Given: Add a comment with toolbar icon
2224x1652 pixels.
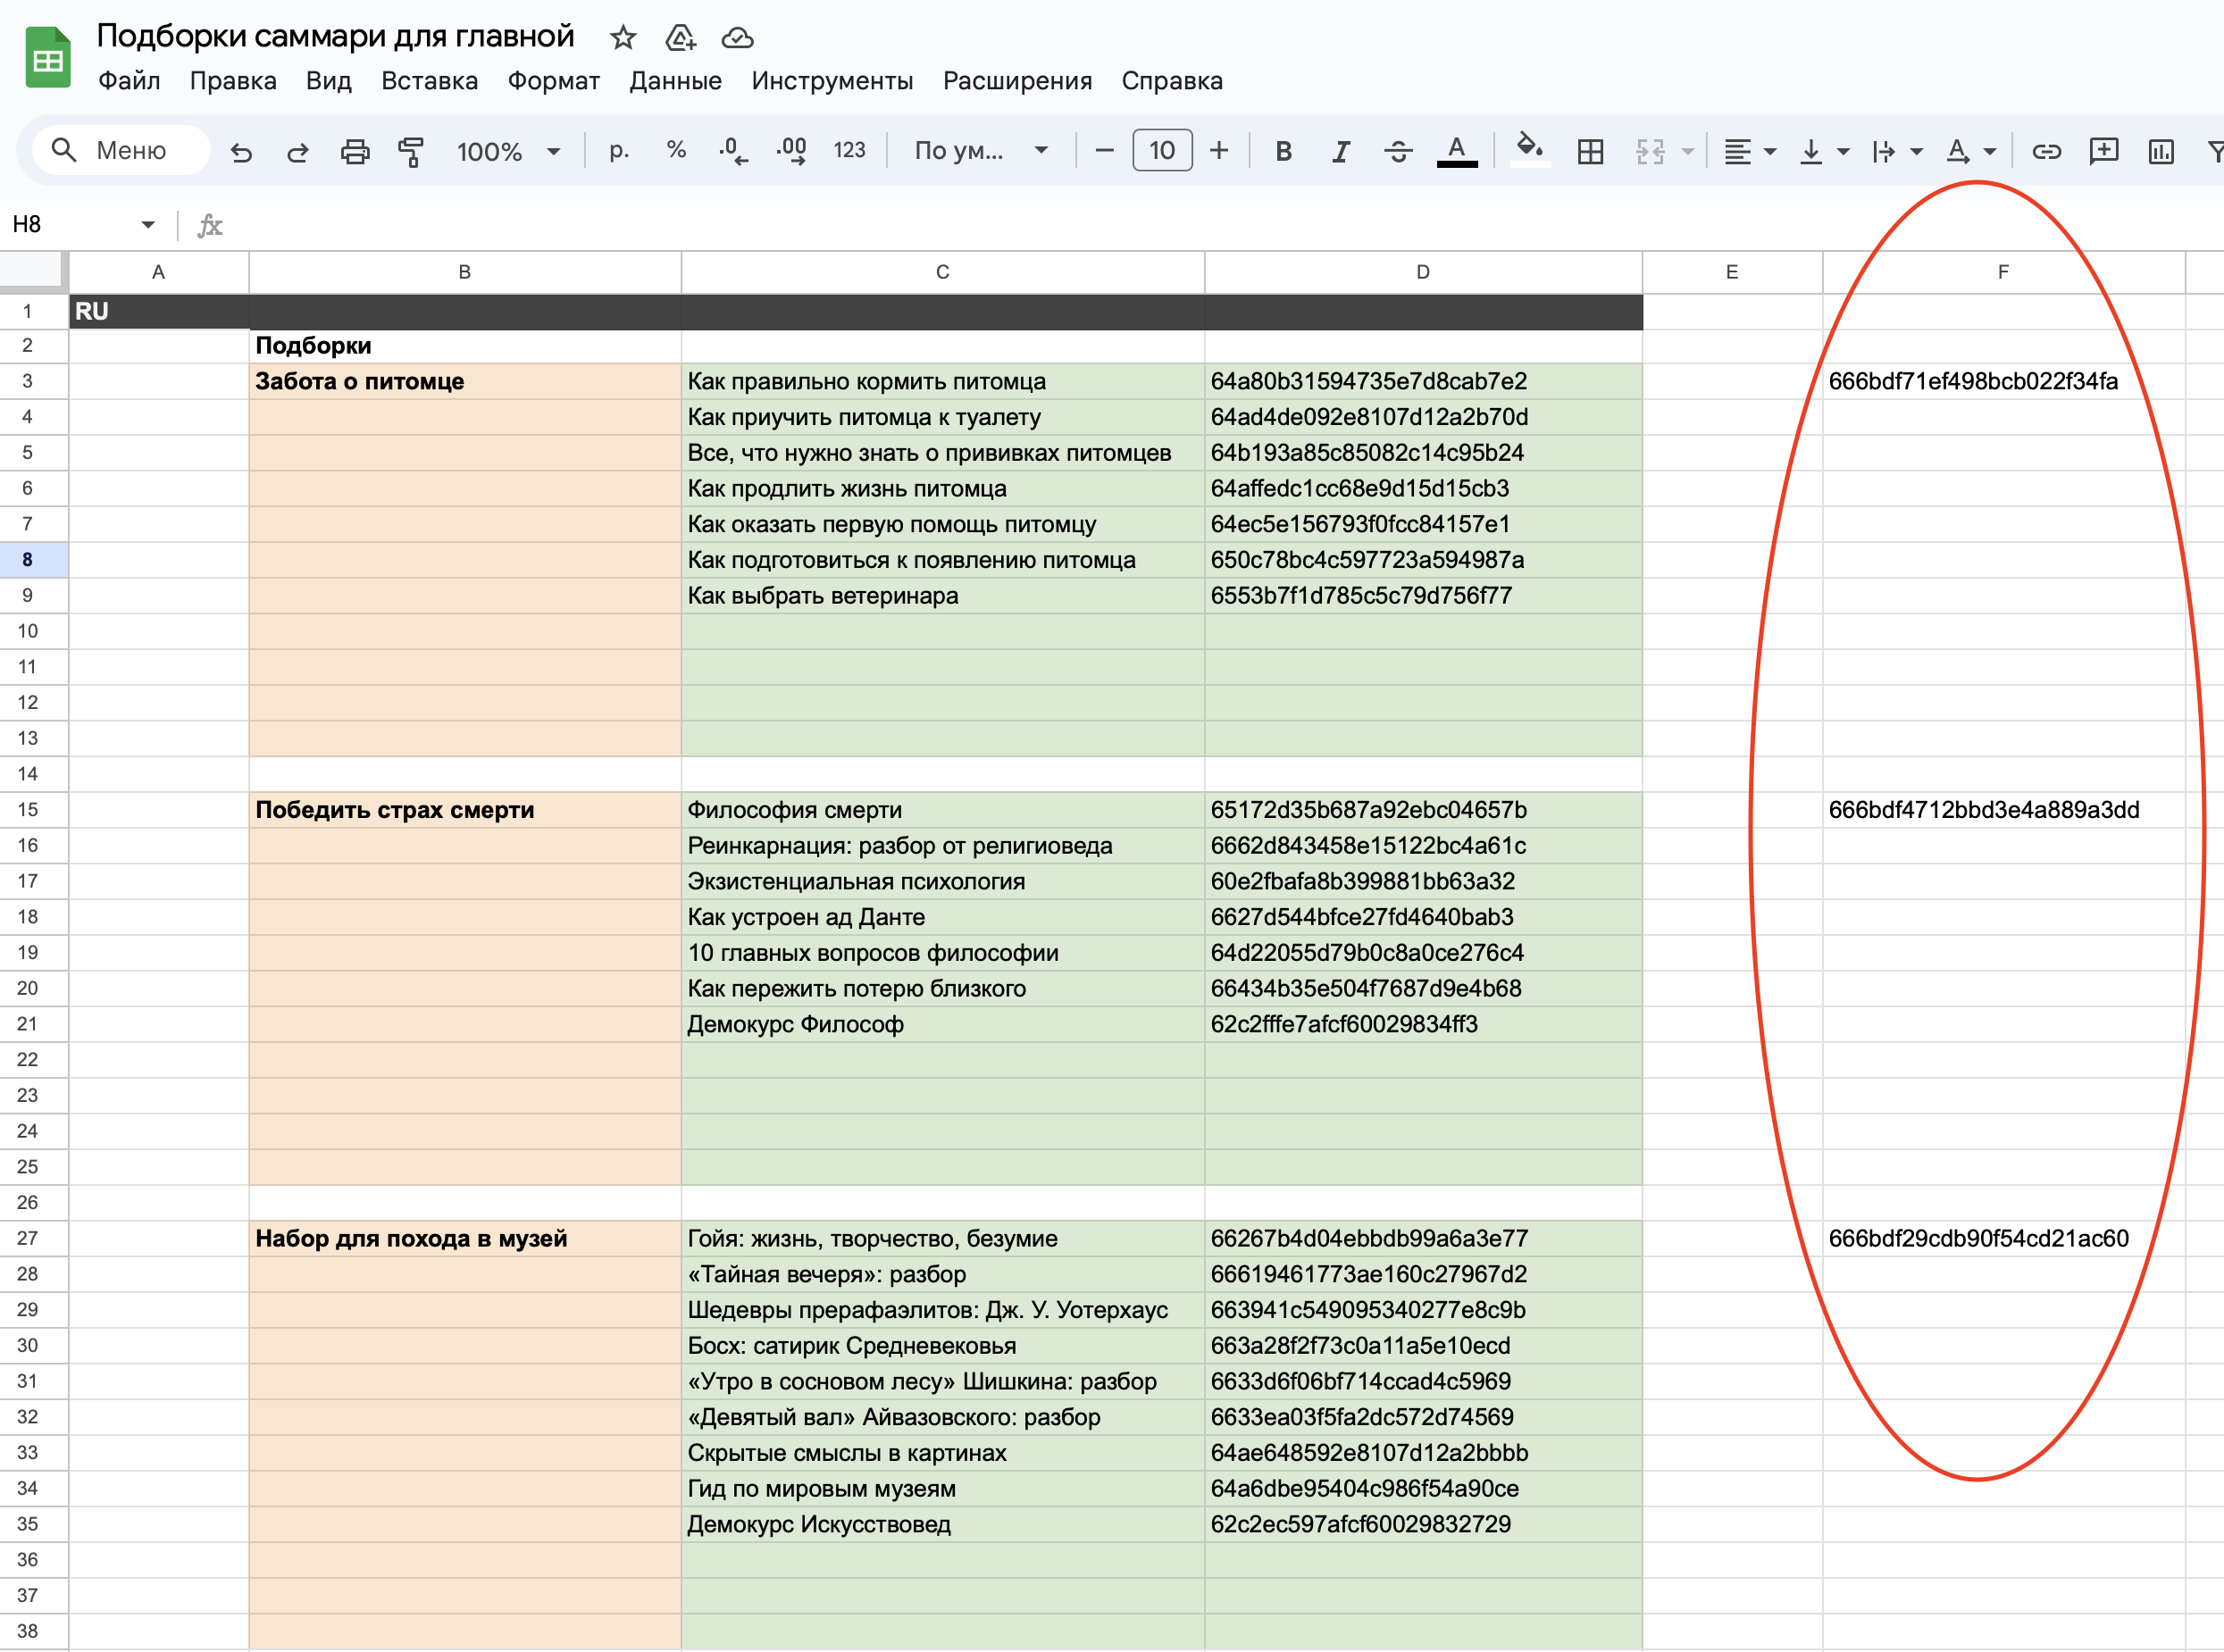Looking at the screenshot, I should click(x=2103, y=152).
